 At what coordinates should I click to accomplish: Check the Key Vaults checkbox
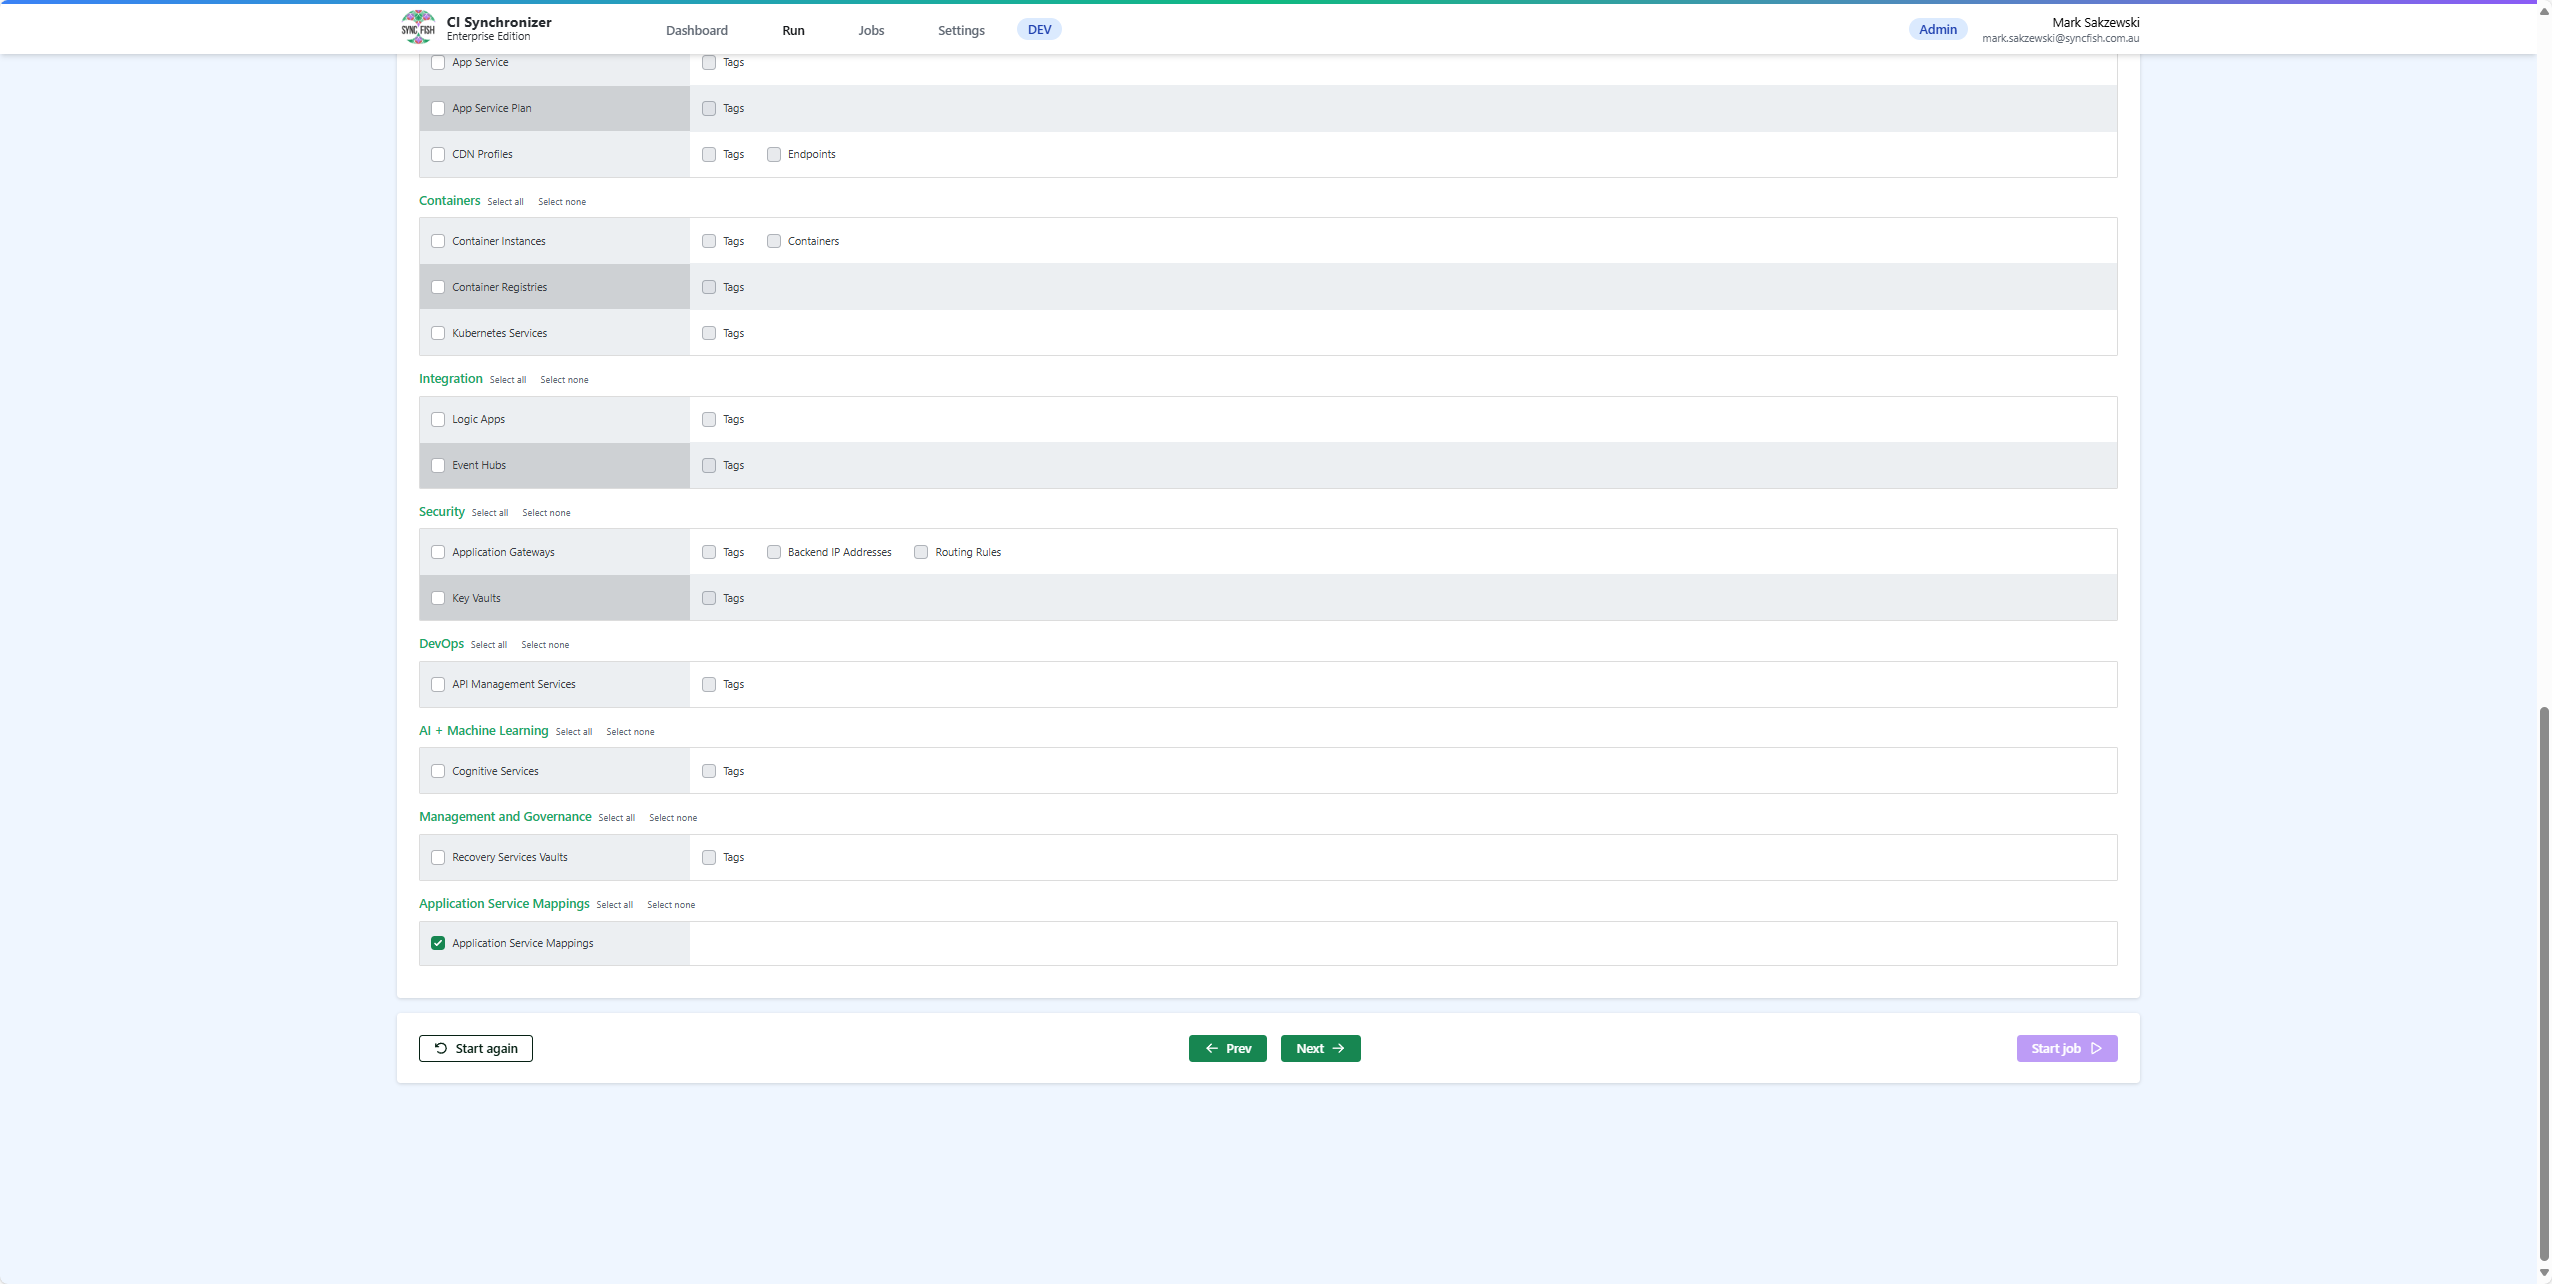coord(438,599)
